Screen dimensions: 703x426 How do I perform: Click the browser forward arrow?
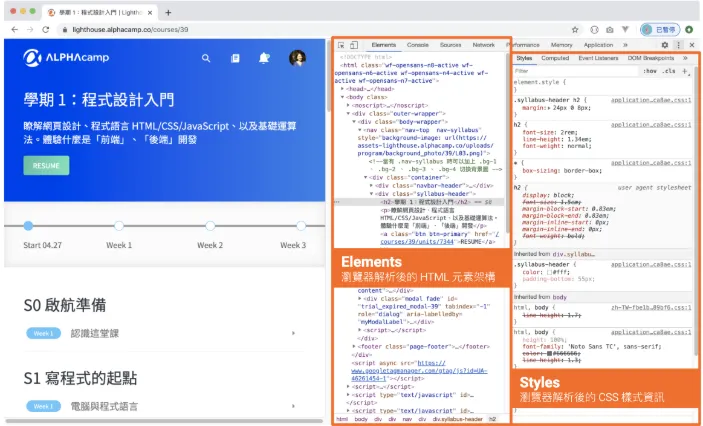click(30, 30)
